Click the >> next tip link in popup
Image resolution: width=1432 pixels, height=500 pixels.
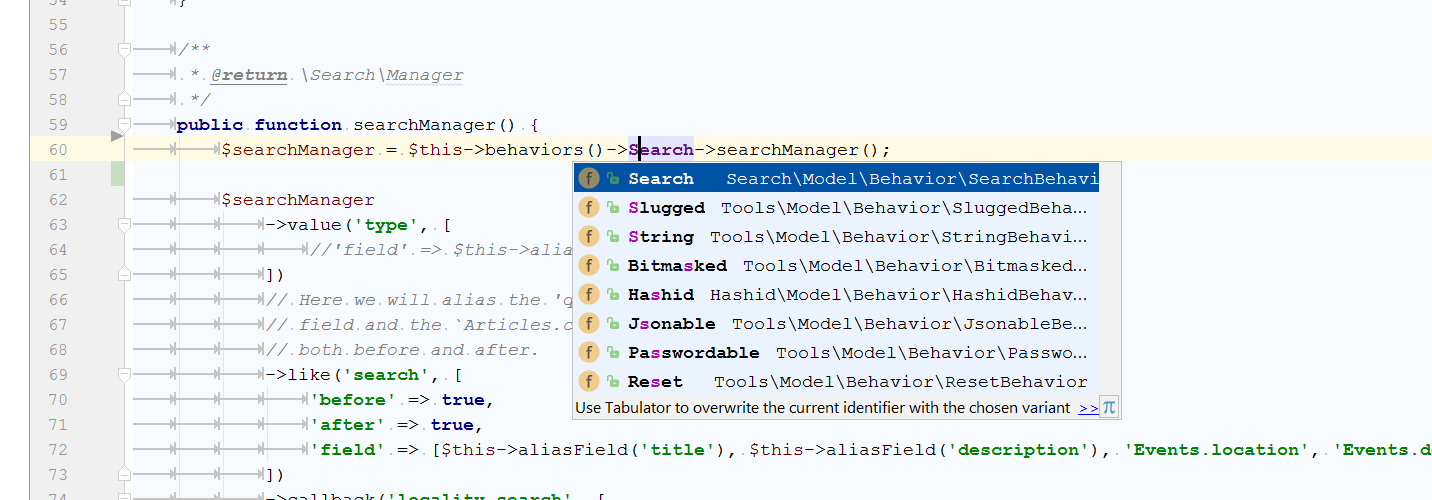pyautogui.click(x=1088, y=408)
